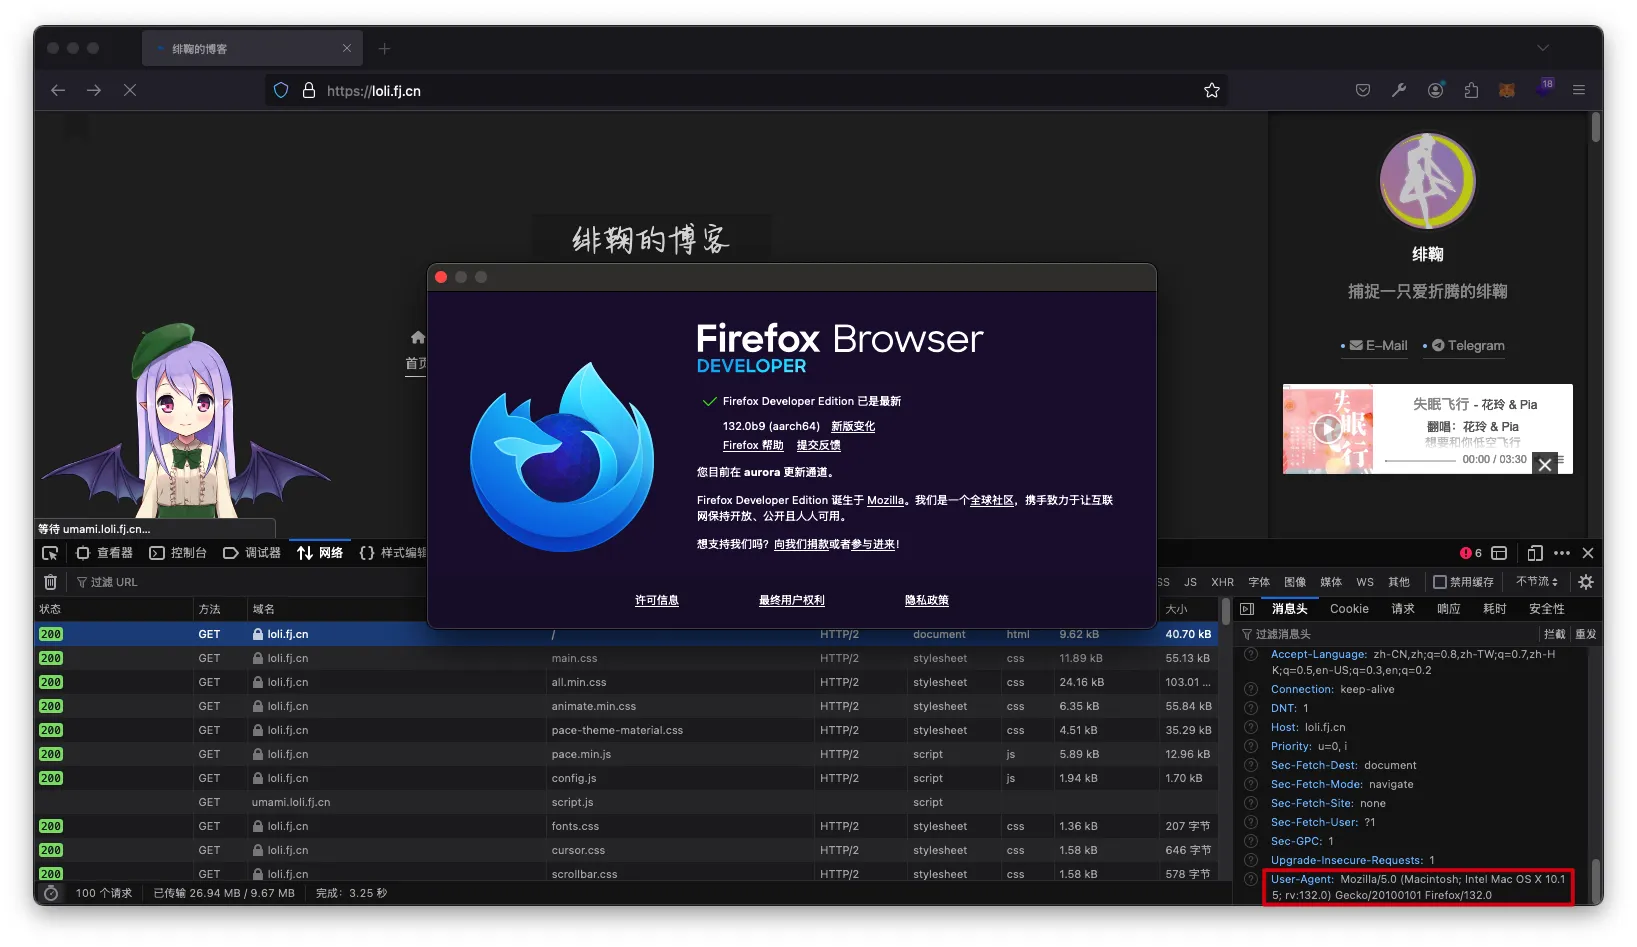This screenshot has height=947, width=1637.
Task: Open the Firefox account icon
Action: 1435,90
